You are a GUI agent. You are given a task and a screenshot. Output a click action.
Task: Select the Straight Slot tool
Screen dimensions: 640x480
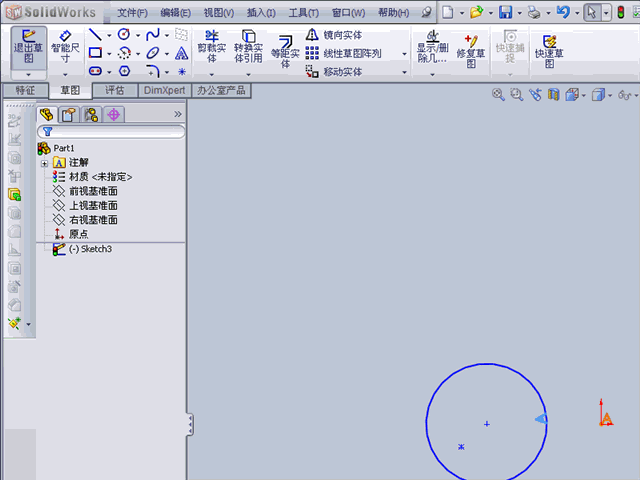pos(95,71)
